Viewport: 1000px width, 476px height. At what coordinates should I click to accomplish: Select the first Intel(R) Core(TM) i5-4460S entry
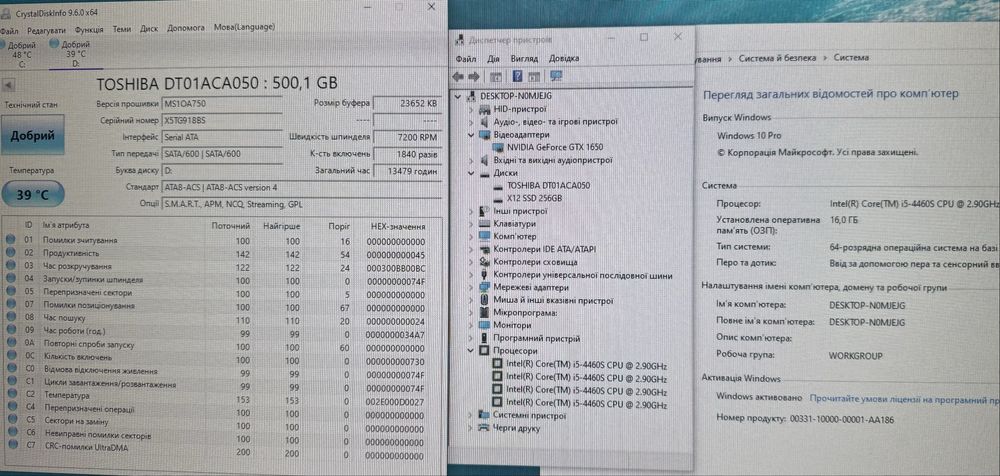coord(586,365)
